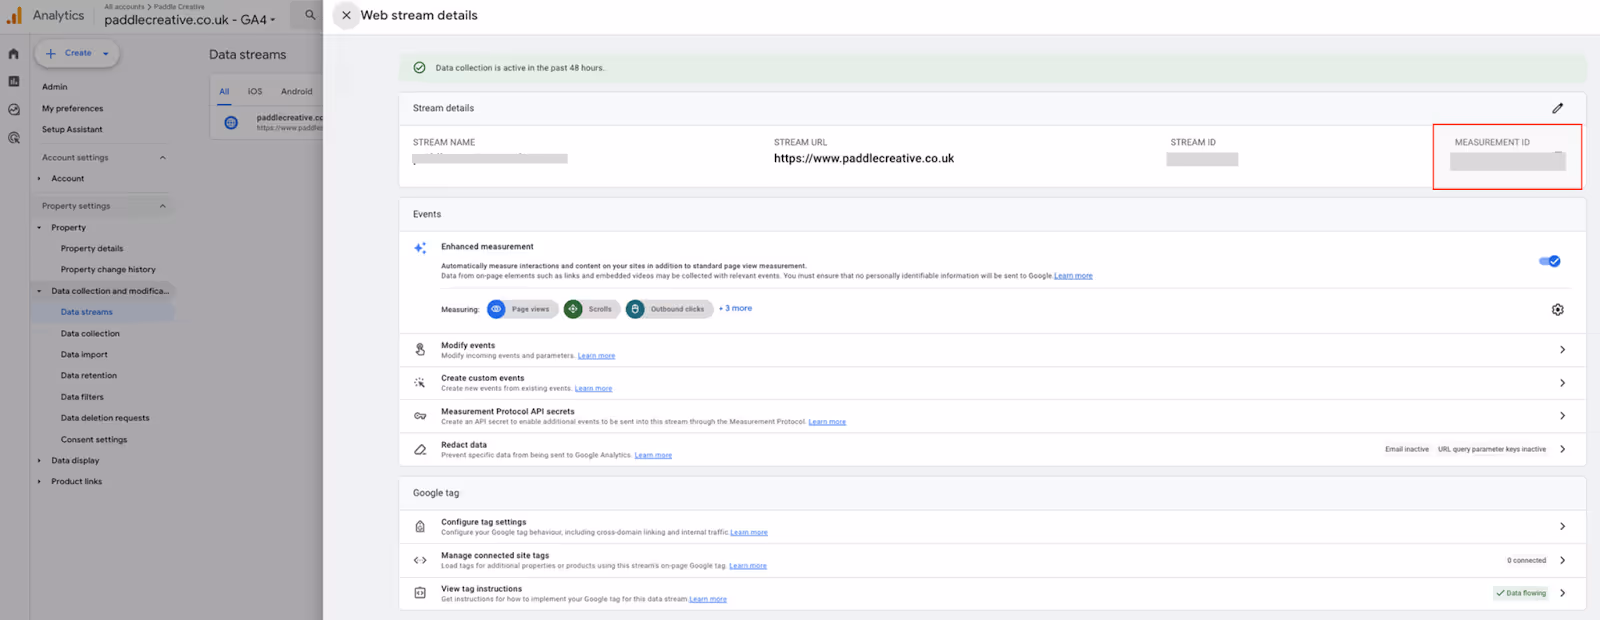
Task: Collapse Account settings section
Action: click(163, 158)
